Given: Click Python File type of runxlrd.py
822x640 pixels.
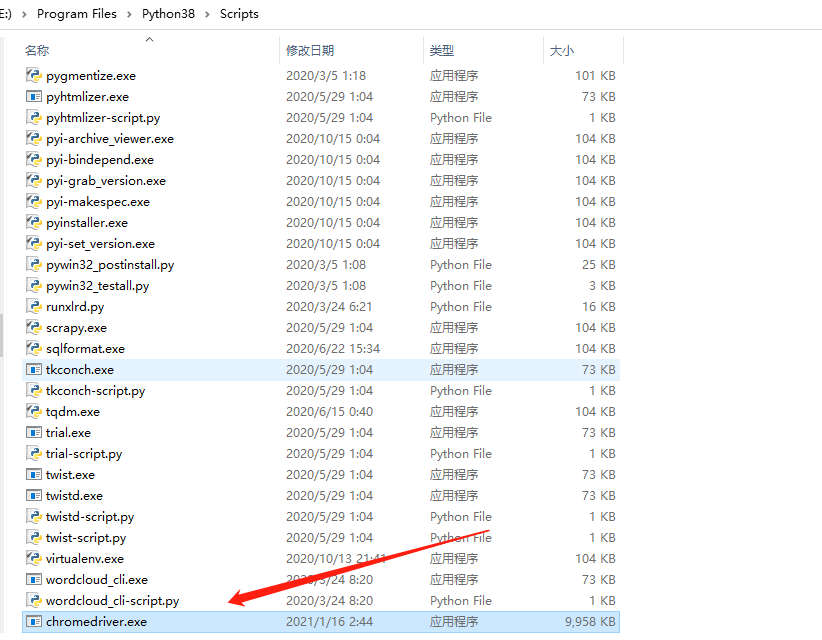Looking at the screenshot, I should [x=461, y=306].
